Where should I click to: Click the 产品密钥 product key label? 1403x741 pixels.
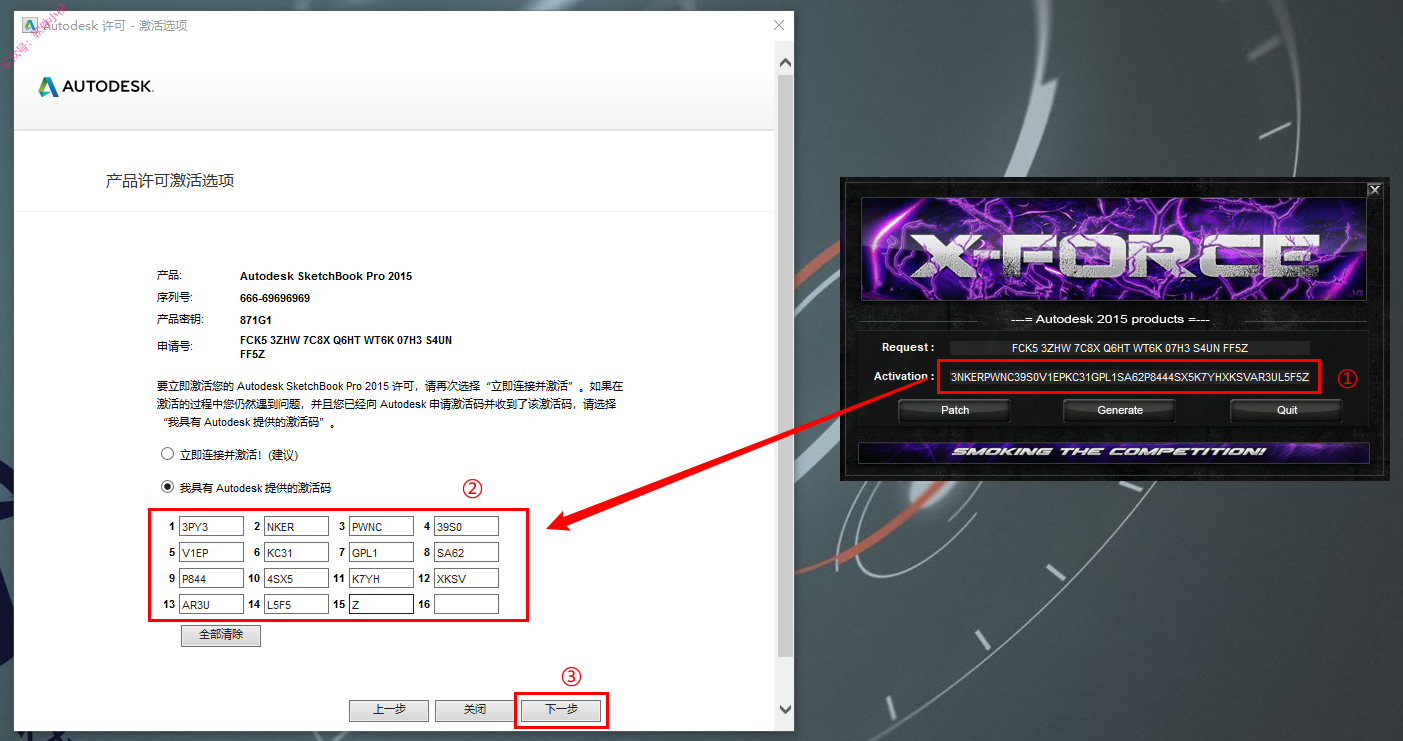[x=179, y=319]
